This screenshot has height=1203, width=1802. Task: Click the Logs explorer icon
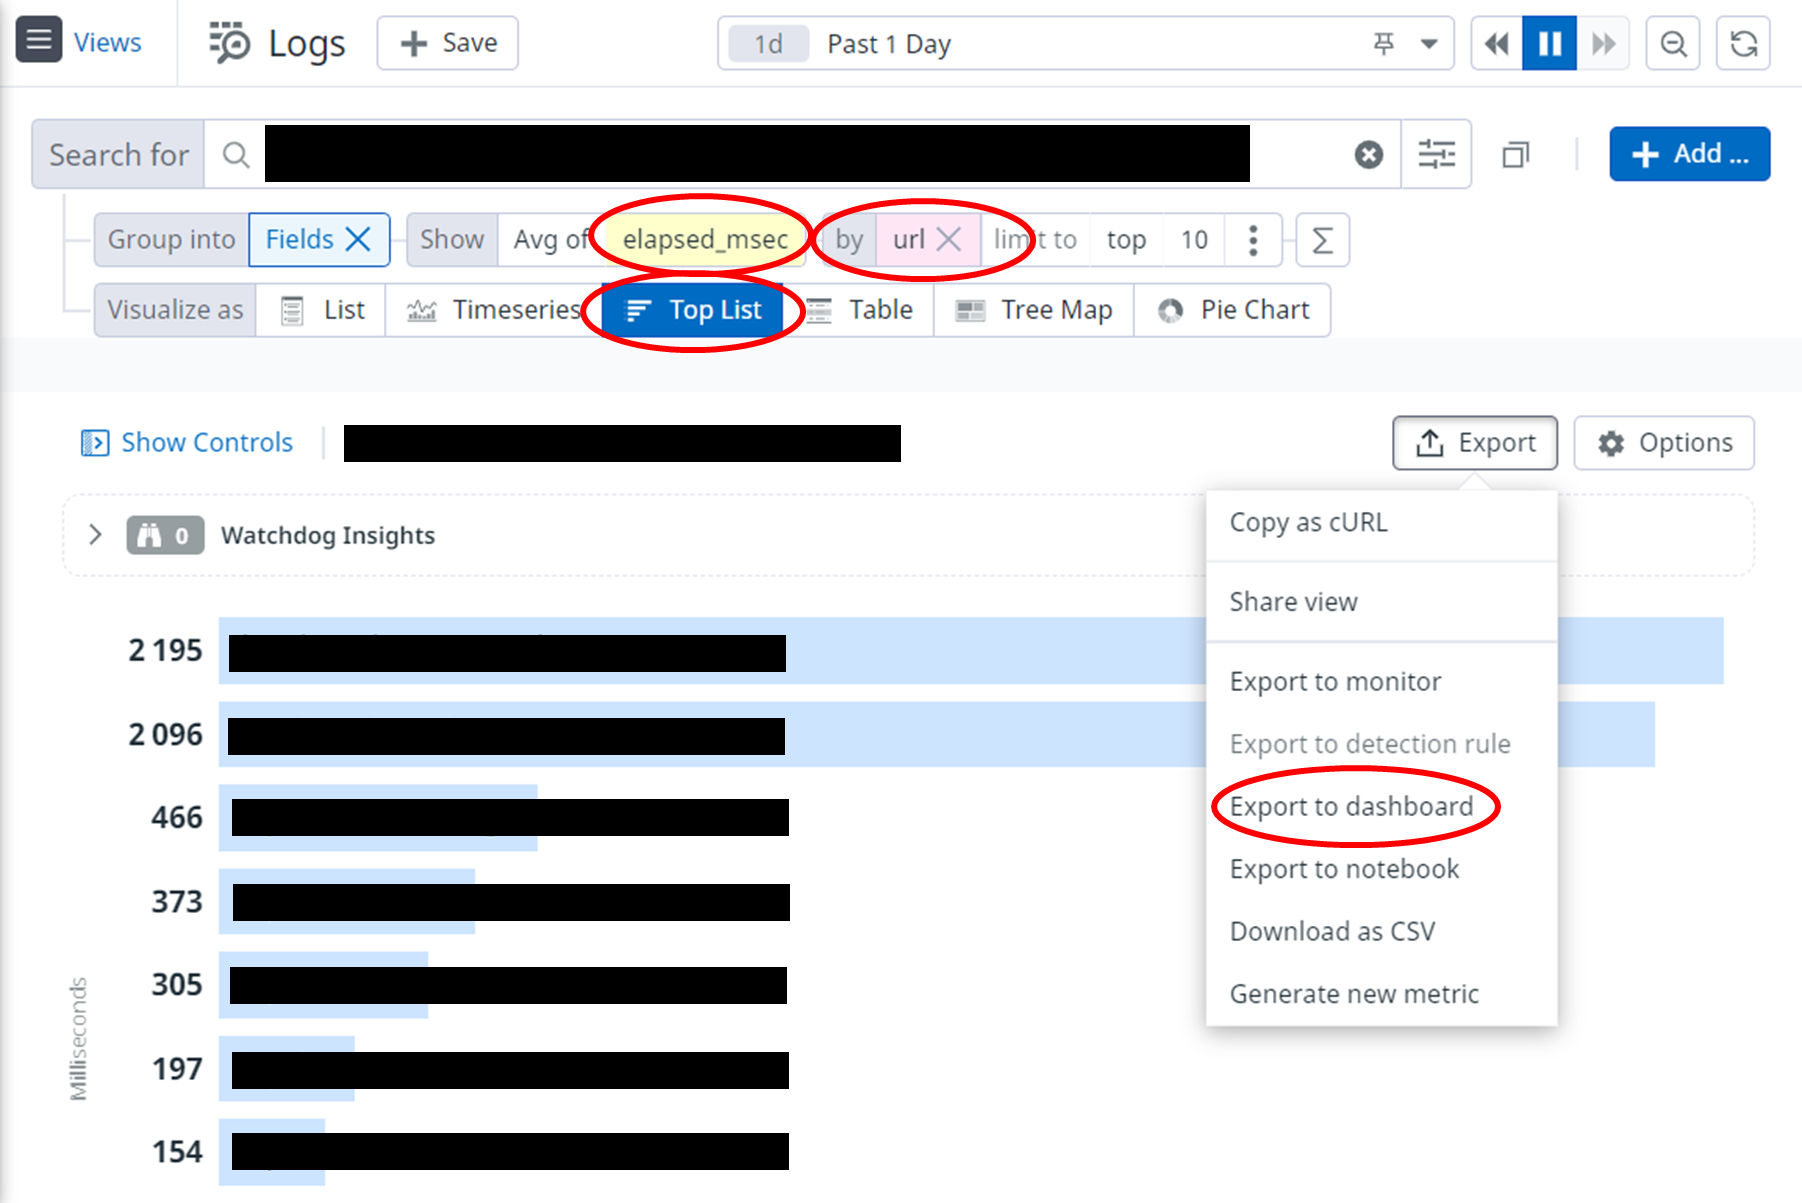[x=229, y=43]
